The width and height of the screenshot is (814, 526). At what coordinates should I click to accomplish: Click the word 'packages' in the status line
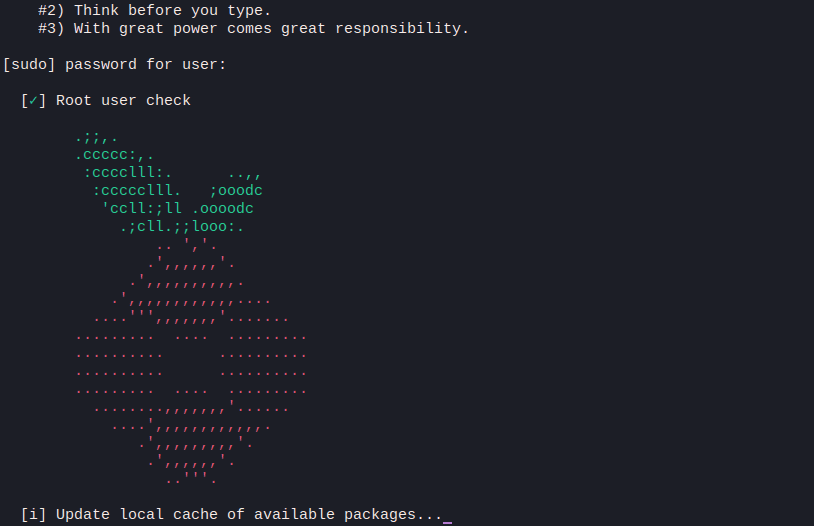[380, 515]
